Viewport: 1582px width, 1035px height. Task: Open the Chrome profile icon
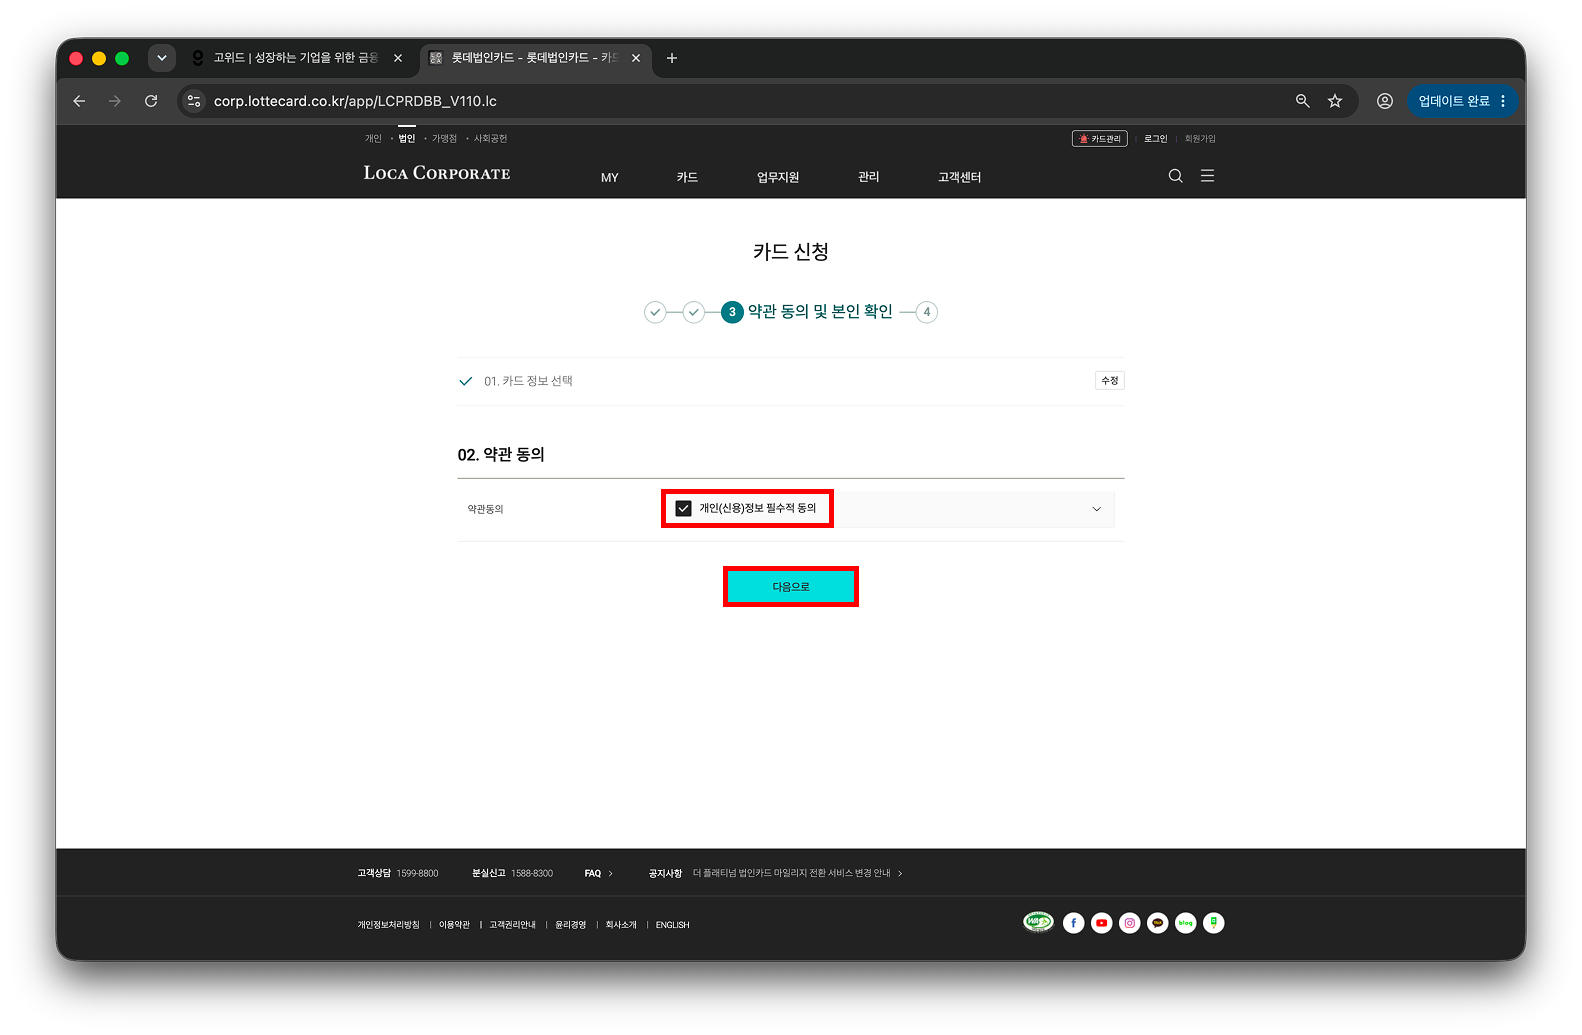1385,101
